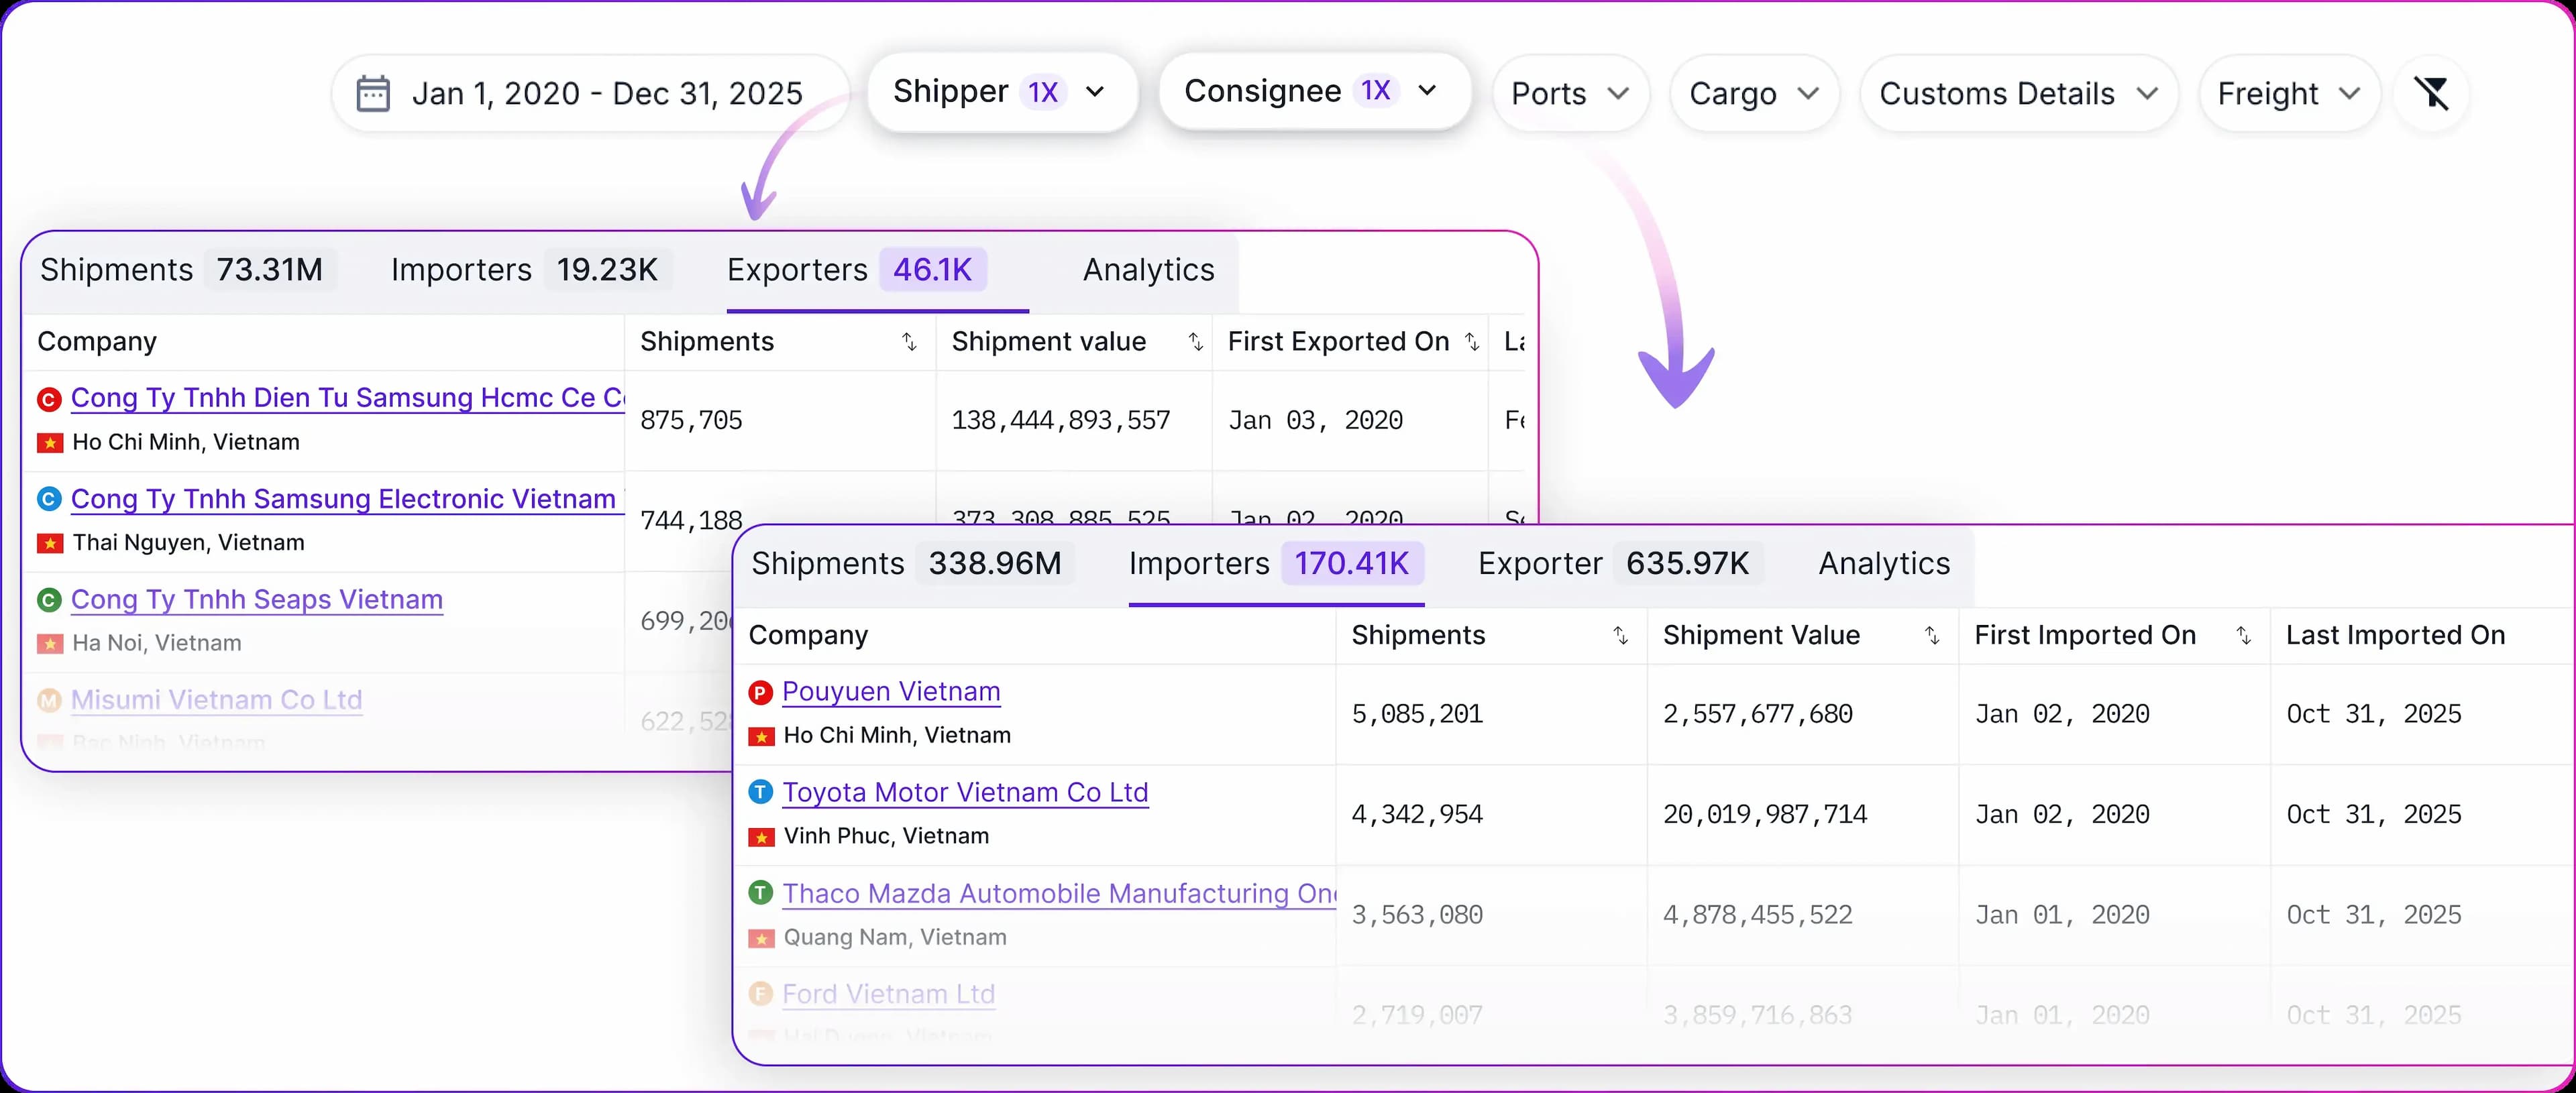Sort importers by Shipment Value
Viewport: 2576px width, 1093px height.
pyautogui.click(x=1932, y=636)
